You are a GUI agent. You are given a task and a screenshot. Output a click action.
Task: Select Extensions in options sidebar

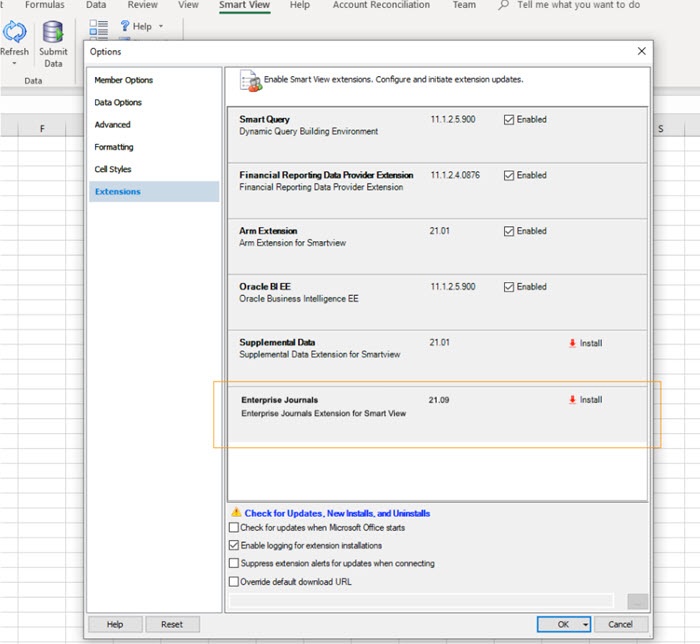tap(154, 191)
